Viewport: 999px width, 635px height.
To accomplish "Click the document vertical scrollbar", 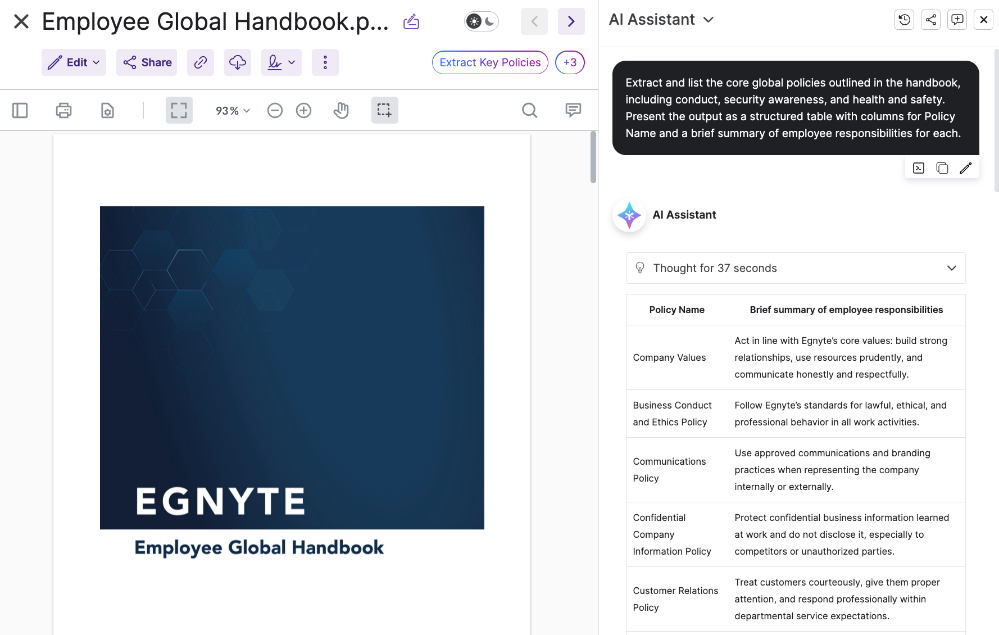I will click(x=593, y=157).
